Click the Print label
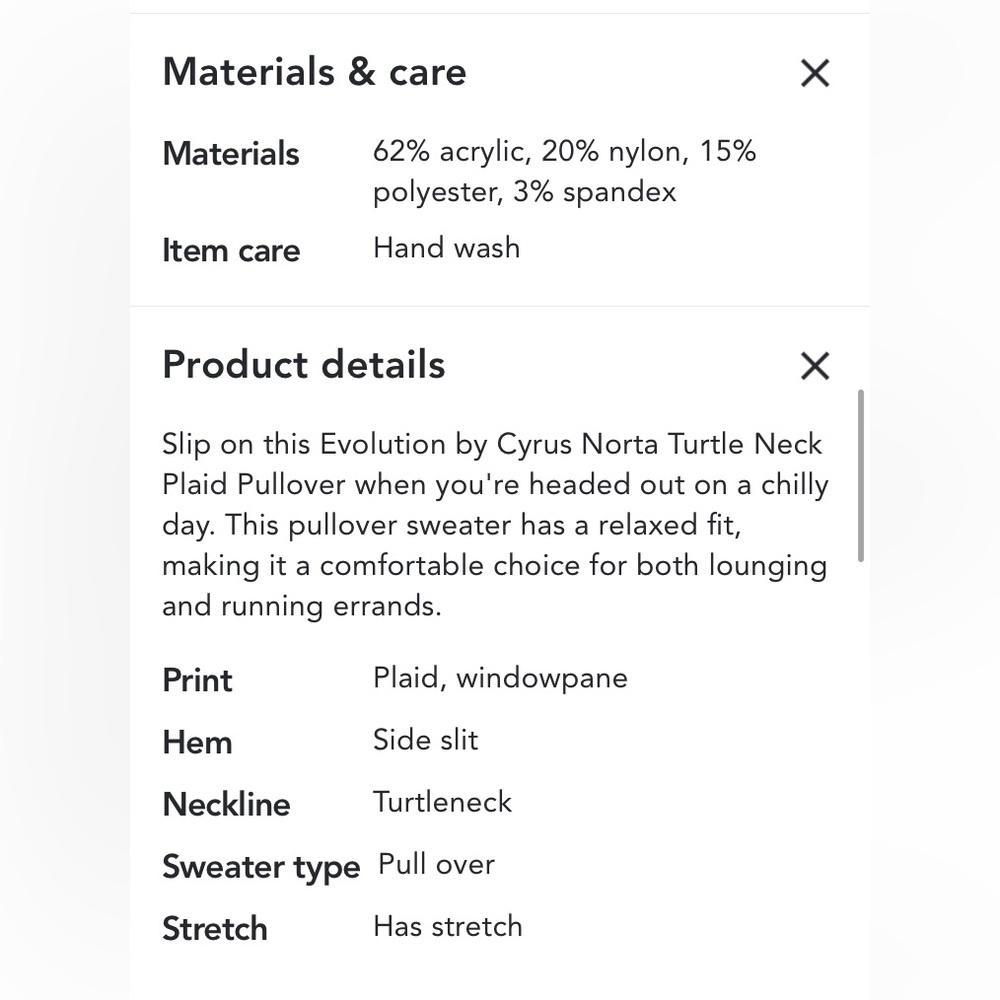This screenshot has height=1000, width=1000. click(197, 680)
